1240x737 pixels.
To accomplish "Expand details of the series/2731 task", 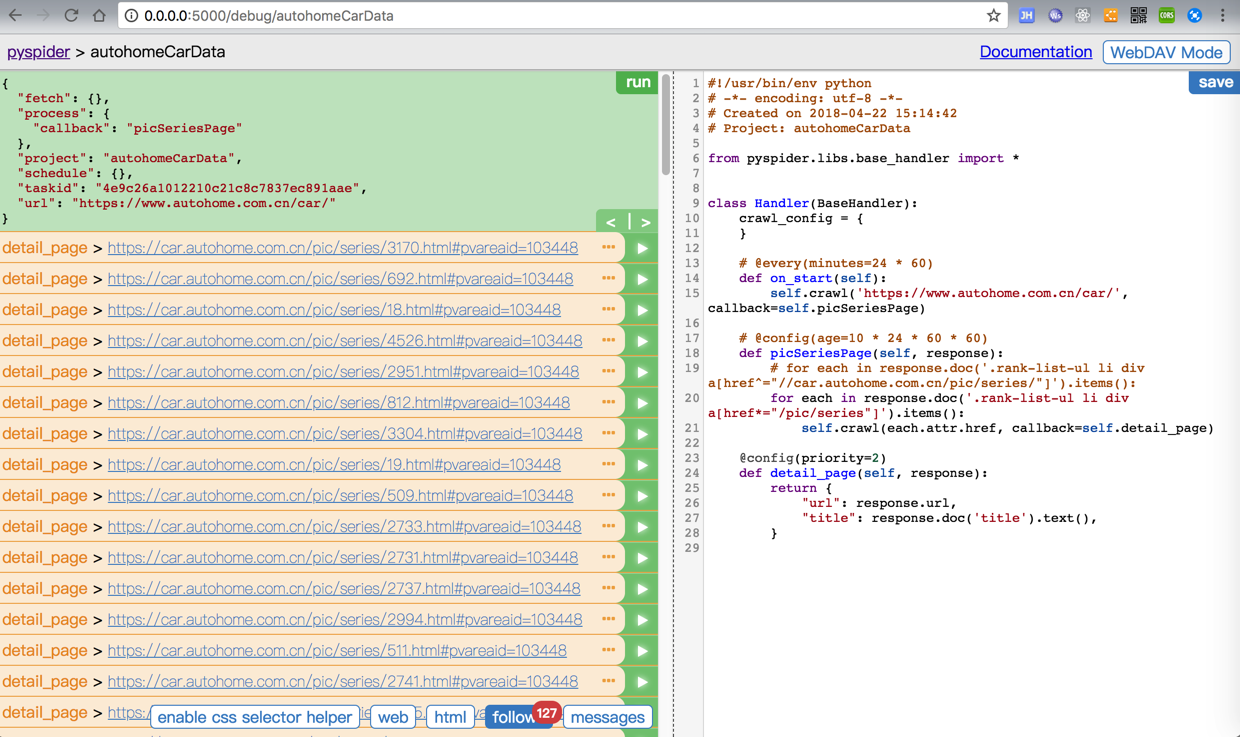I will tap(608, 557).
